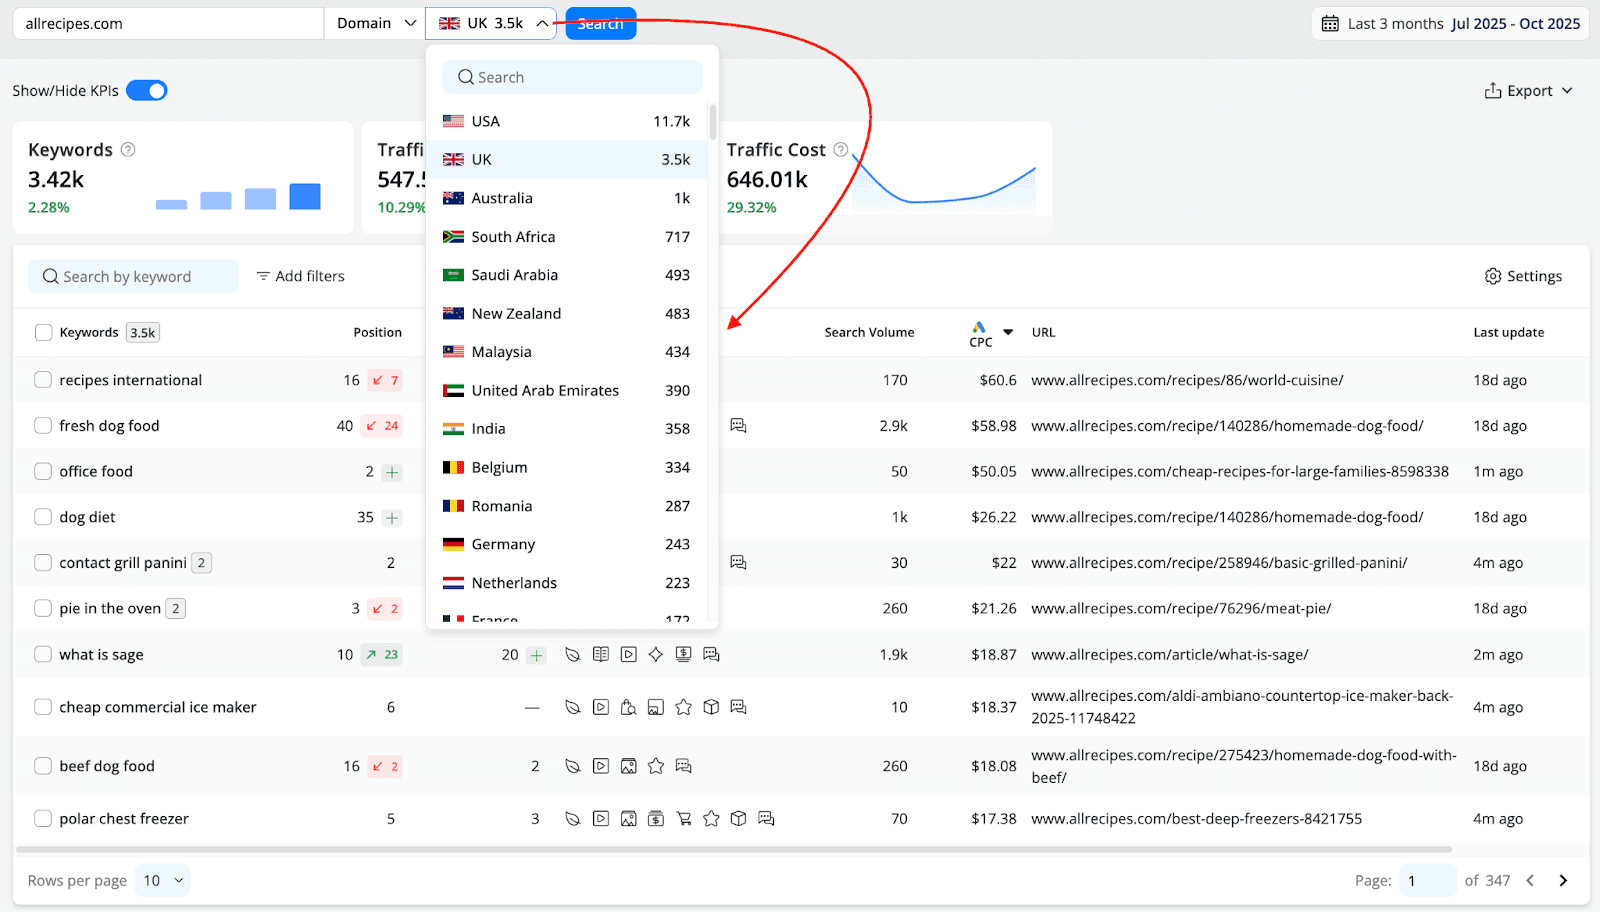Screen dimensions: 1600x912
Task: Go to the previous results page arrow
Action: click(1530, 881)
